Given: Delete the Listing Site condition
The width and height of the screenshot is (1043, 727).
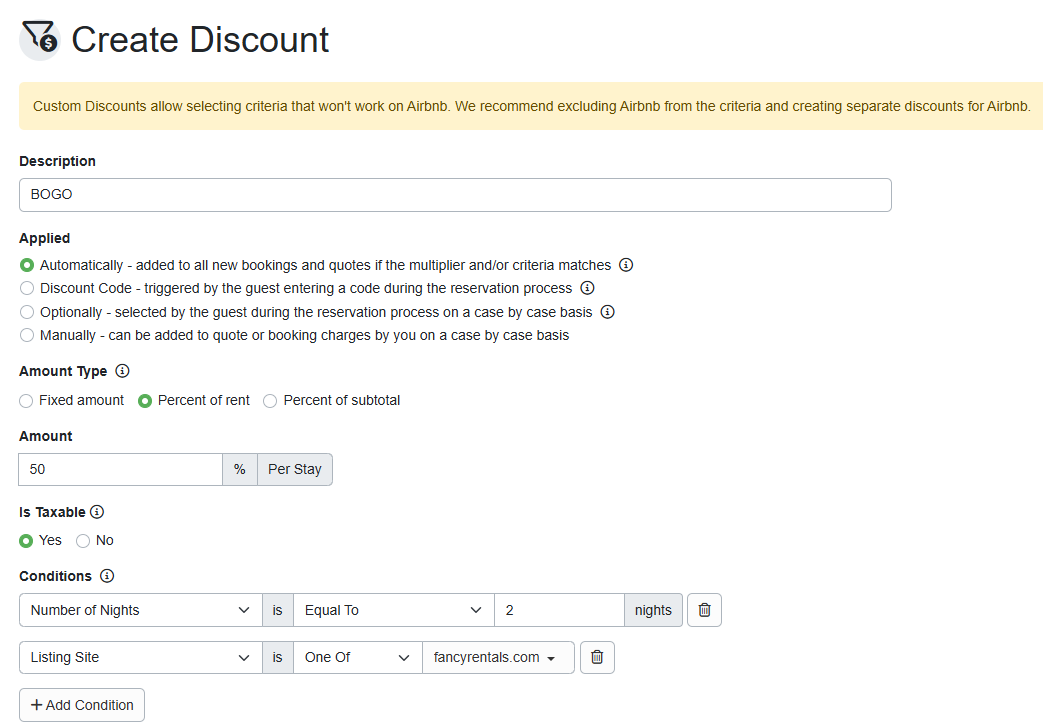Looking at the screenshot, I should (x=597, y=657).
